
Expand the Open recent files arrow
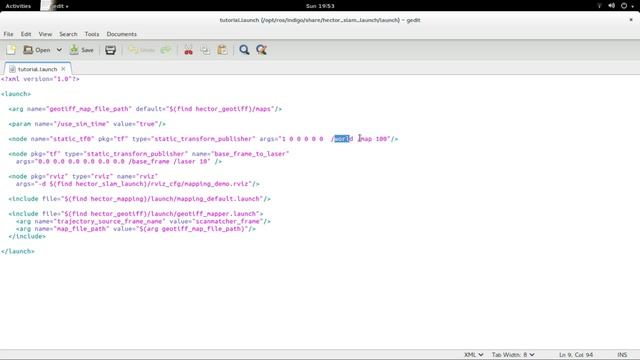pyautogui.click(x=59, y=50)
